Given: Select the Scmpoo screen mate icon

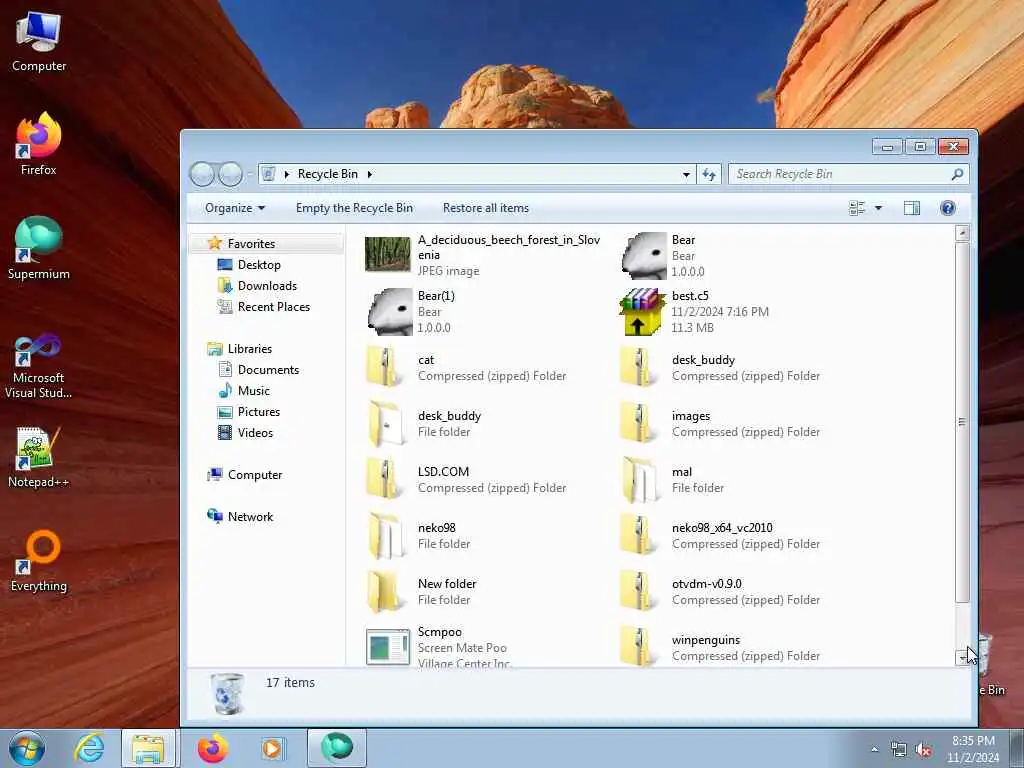Looking at the screenshot, I should (388, 647).
